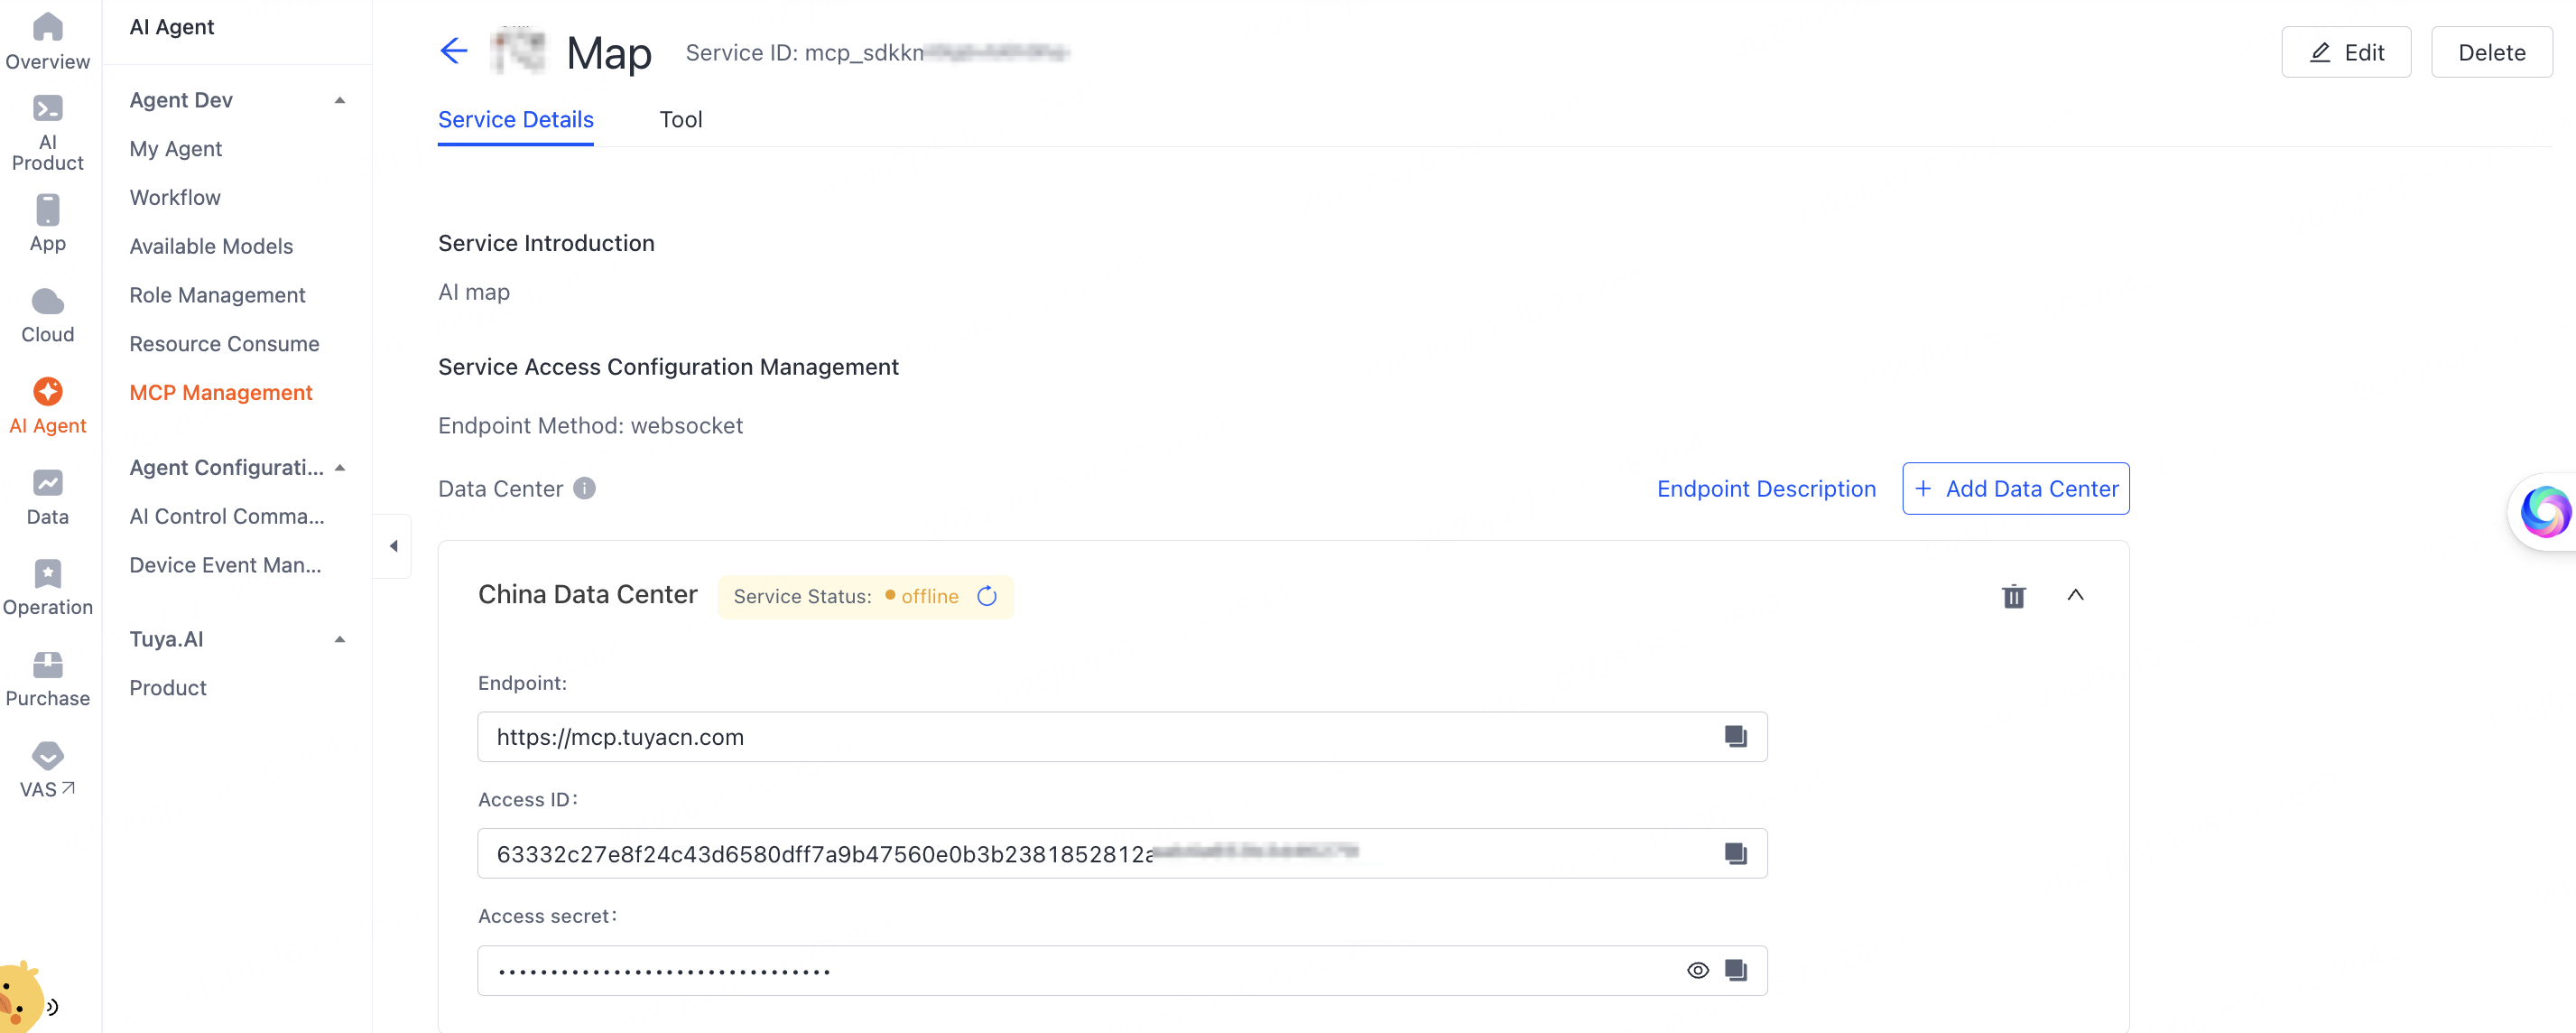Screen dimensions: 2576x1033
Task: Click the Access ID input field
Action: click(x=1122, y=854)
